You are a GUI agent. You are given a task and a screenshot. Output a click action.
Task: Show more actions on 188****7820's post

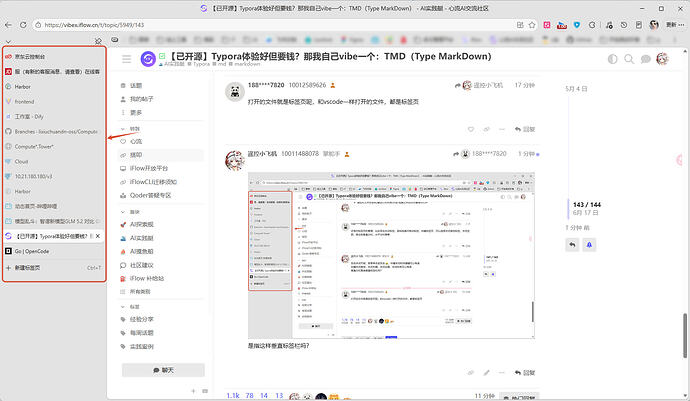502,129
